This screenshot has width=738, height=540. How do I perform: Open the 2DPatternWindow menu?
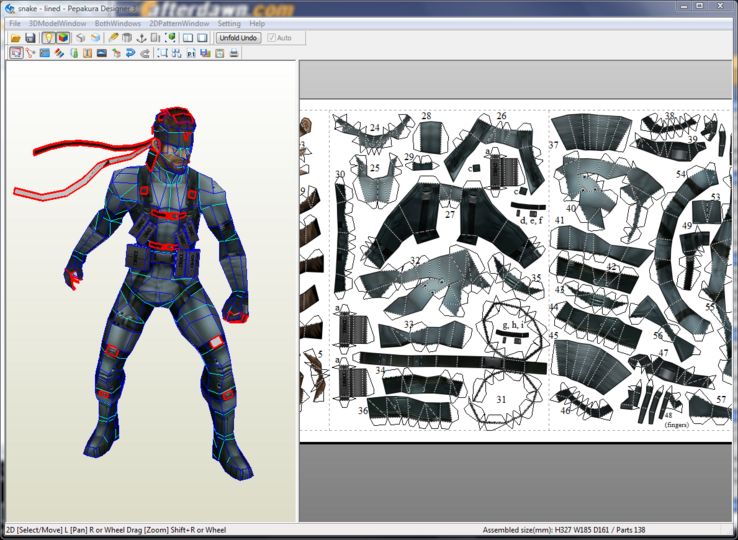click(179, 23)
